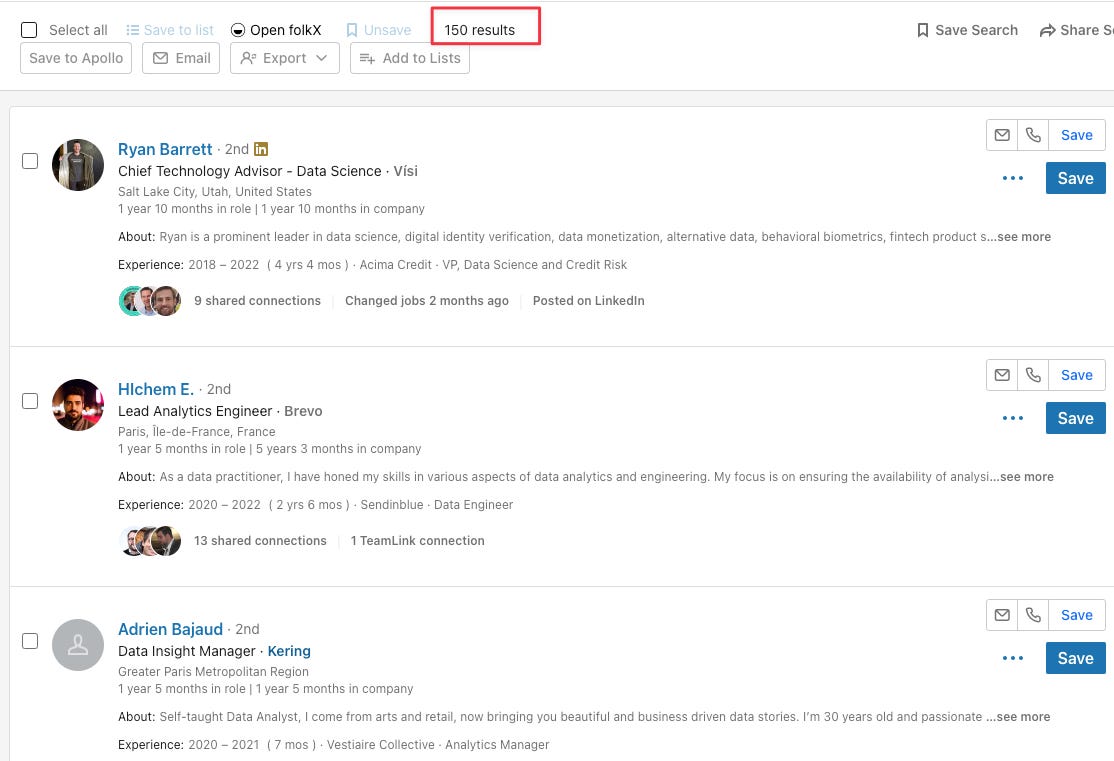Expand see more in Adrien Bajaud's About

pos(1023,718)
